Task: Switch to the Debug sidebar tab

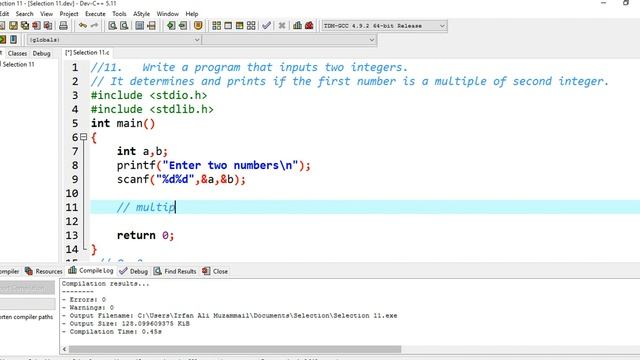Action: 41,53
